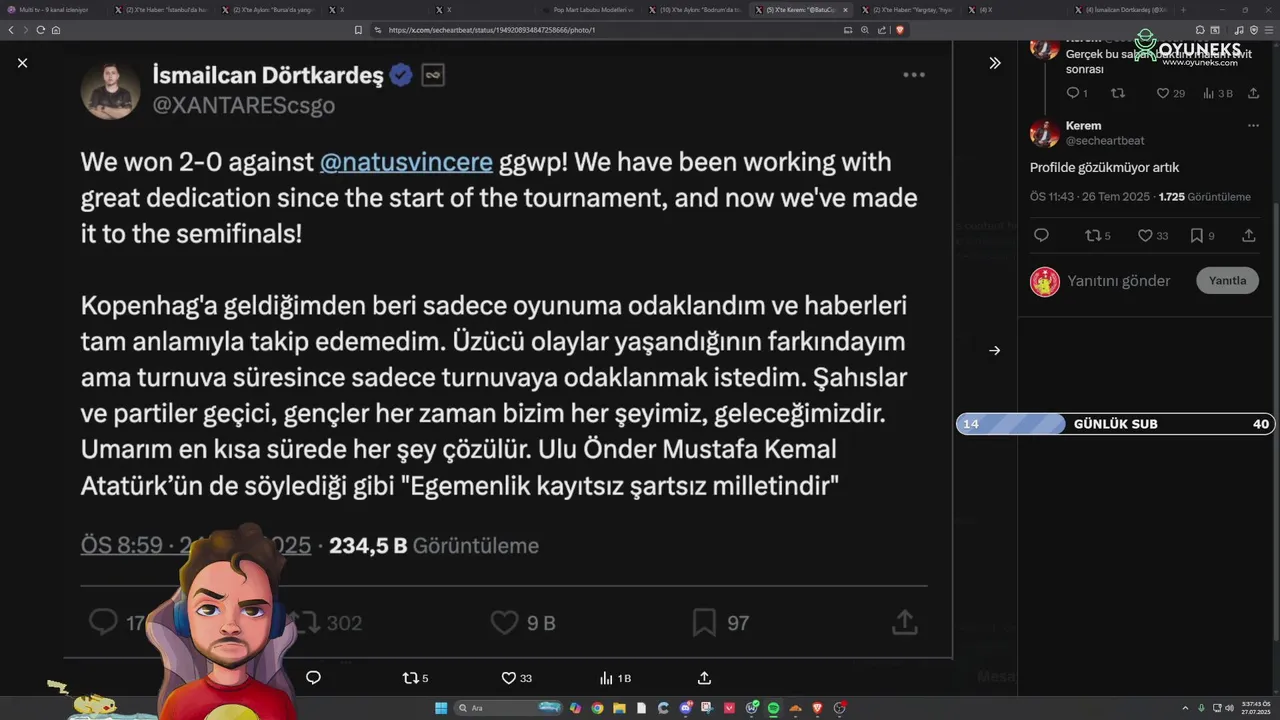Click the bookmark icon beside the address bar
Viewport: 1280px width, 720px height.
point(358,30)
